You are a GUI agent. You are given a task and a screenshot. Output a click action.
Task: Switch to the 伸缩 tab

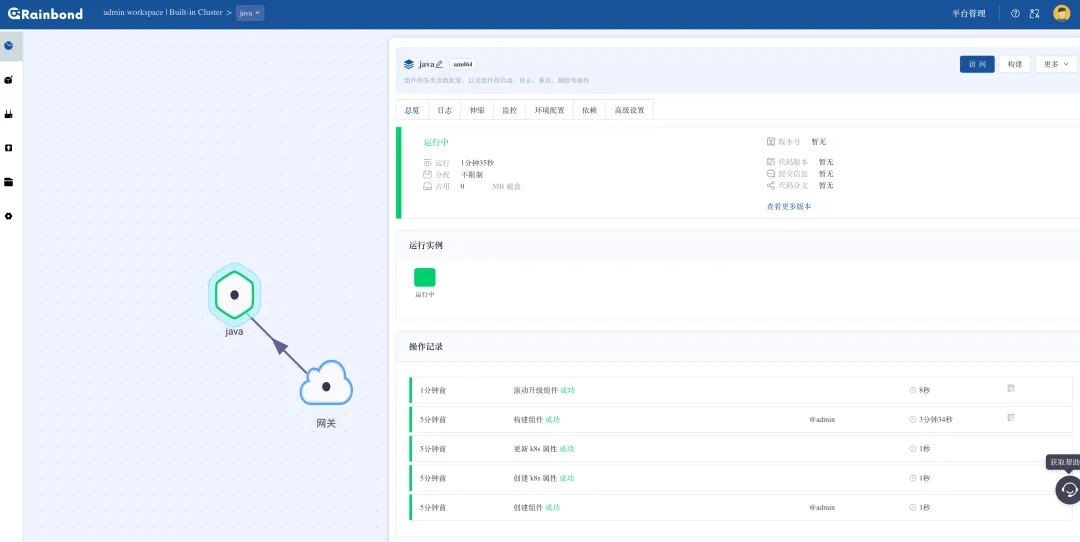[477, 110]
